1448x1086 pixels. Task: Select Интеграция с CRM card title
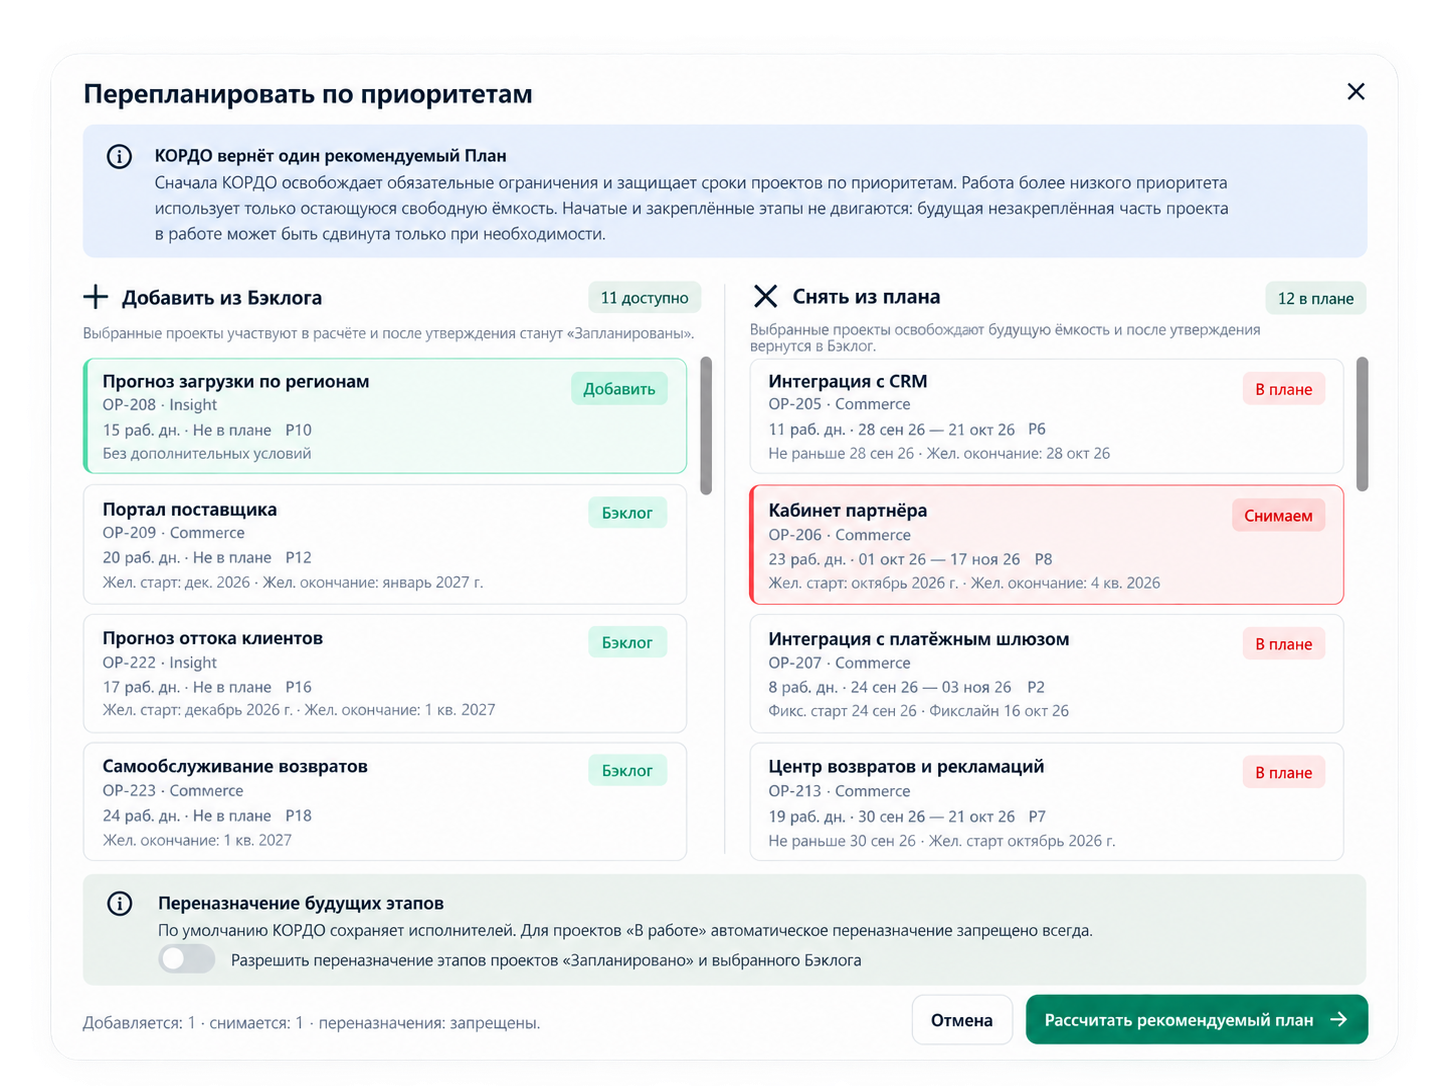tap(848, 381)
